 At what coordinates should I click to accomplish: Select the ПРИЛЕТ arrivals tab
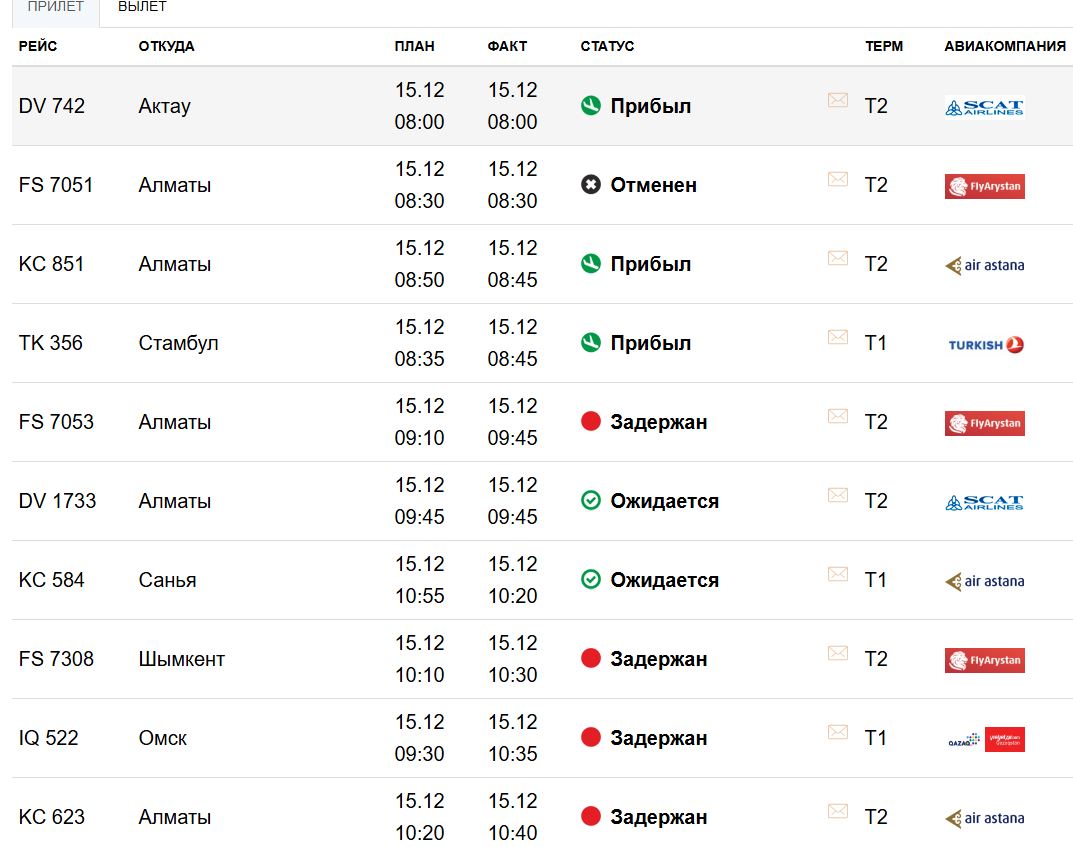[56, 7]
